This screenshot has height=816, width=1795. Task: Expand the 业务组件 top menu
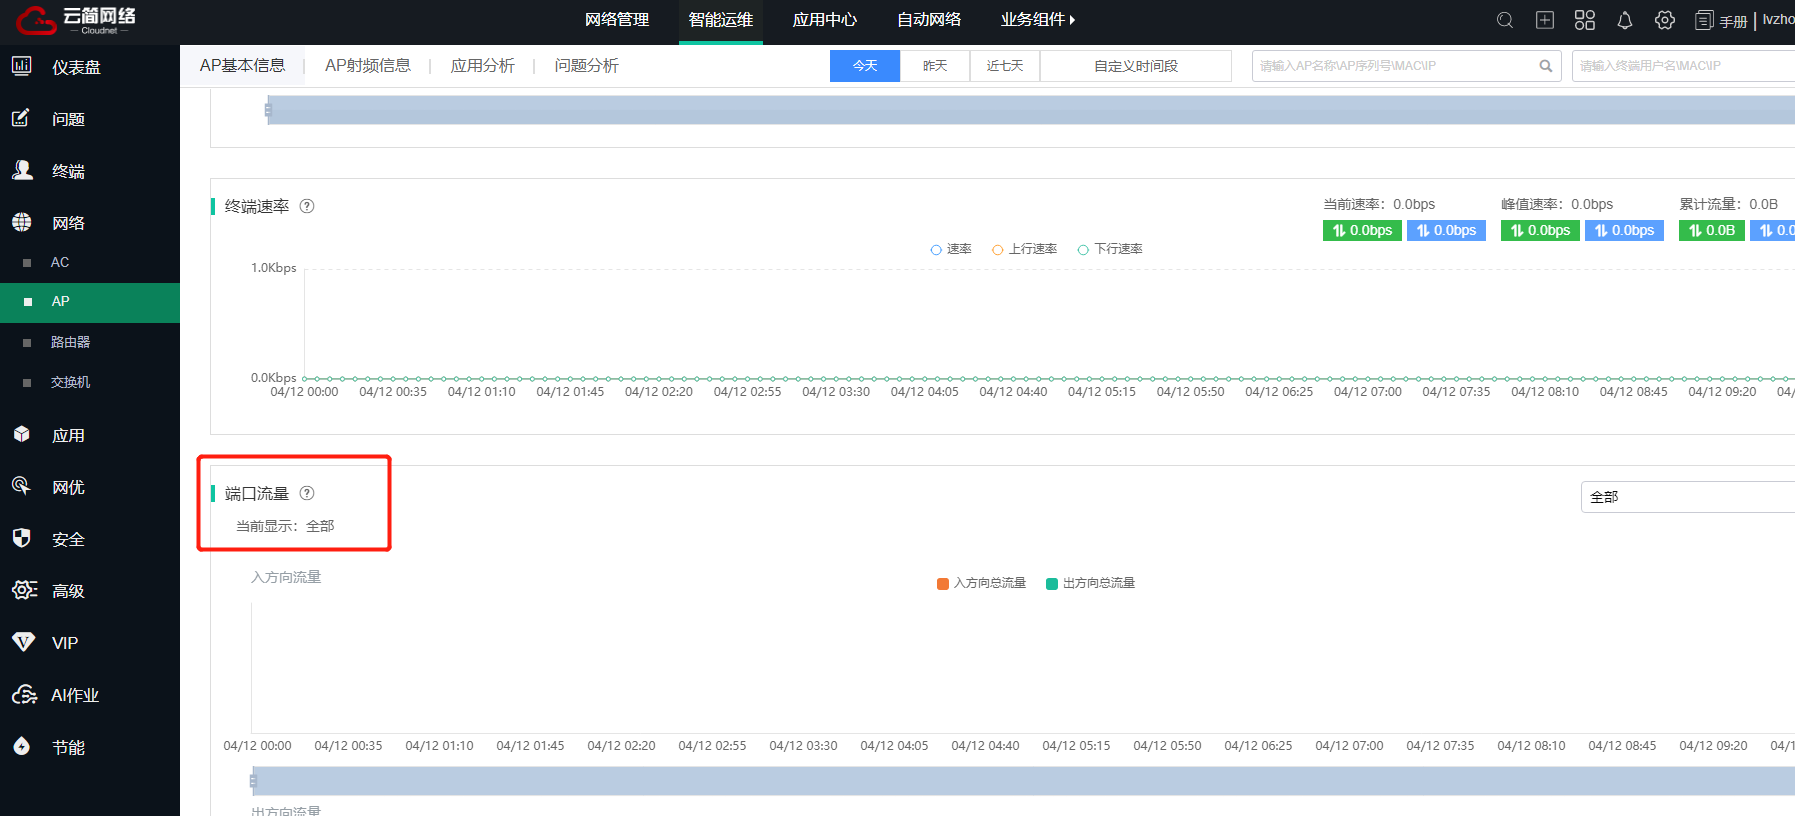[x=1037, y=20]
